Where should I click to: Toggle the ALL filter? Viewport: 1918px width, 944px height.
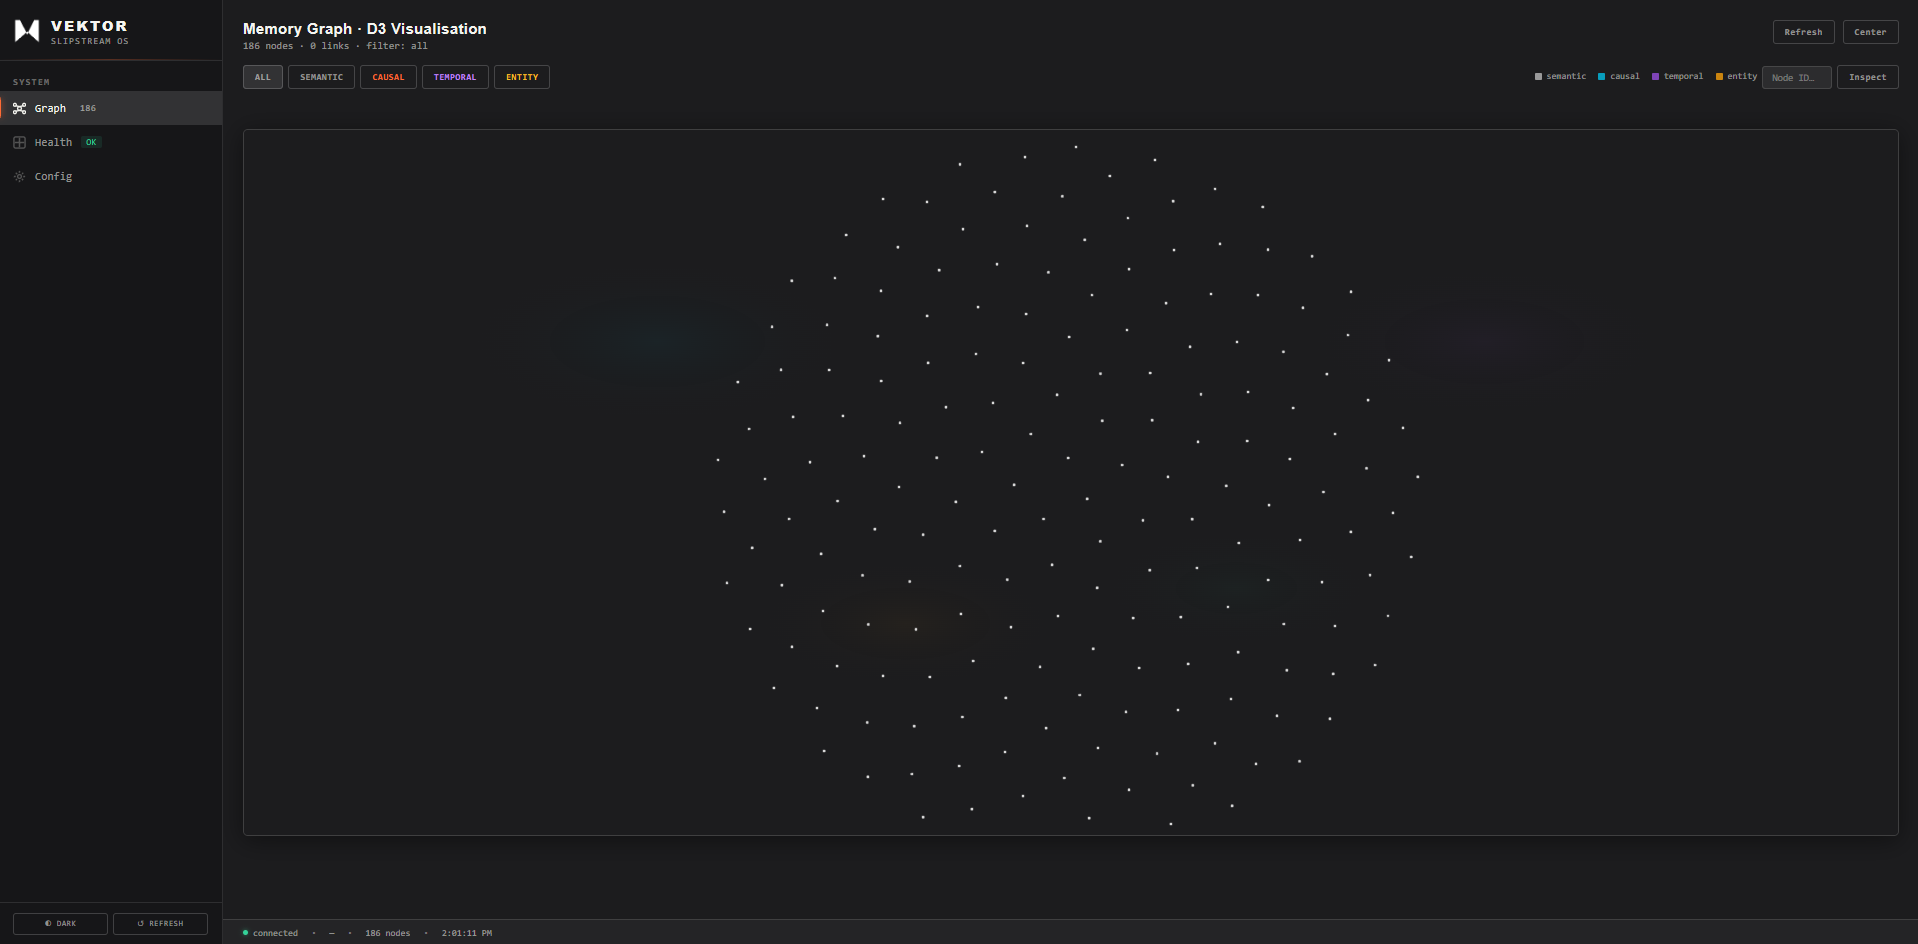[x=262, y=77]
